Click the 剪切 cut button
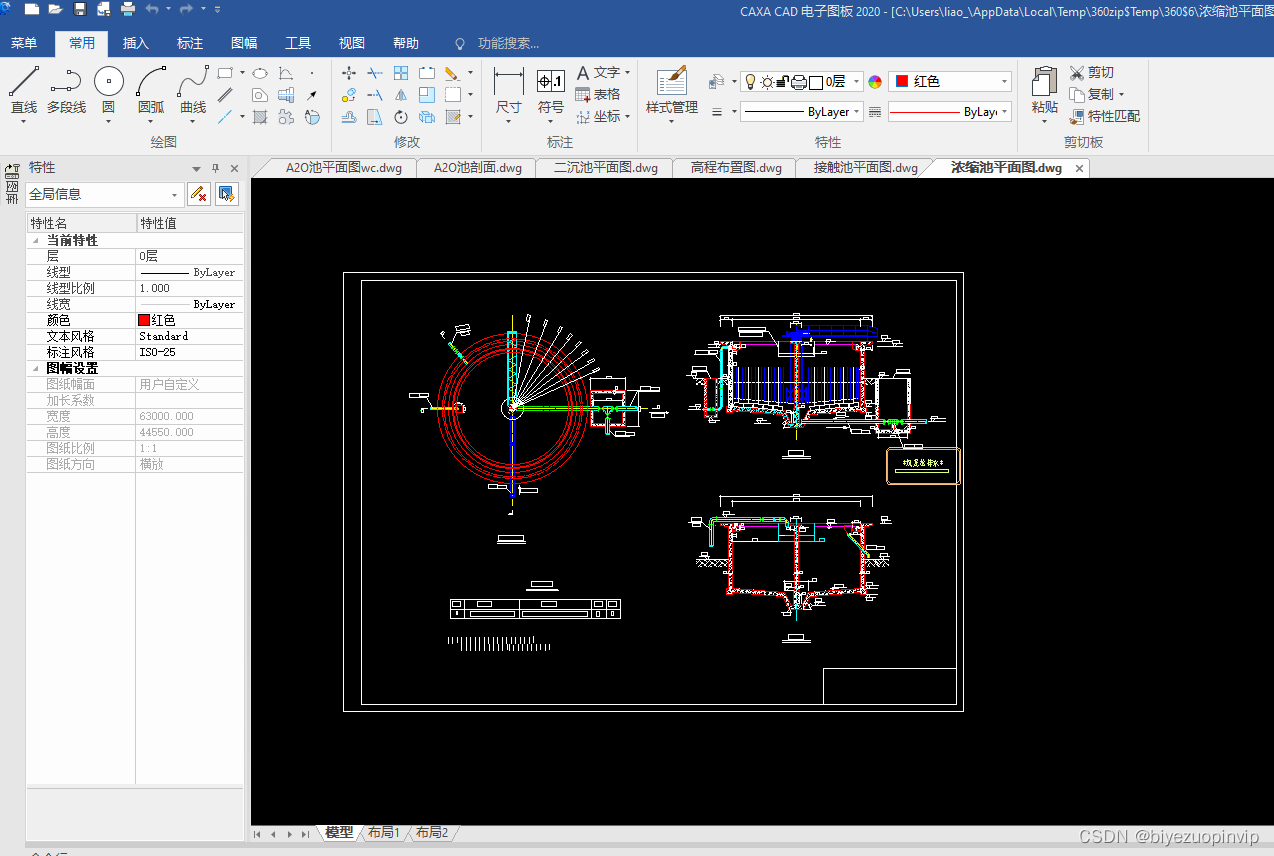The image size is (1274, 856). (1091, 72)
